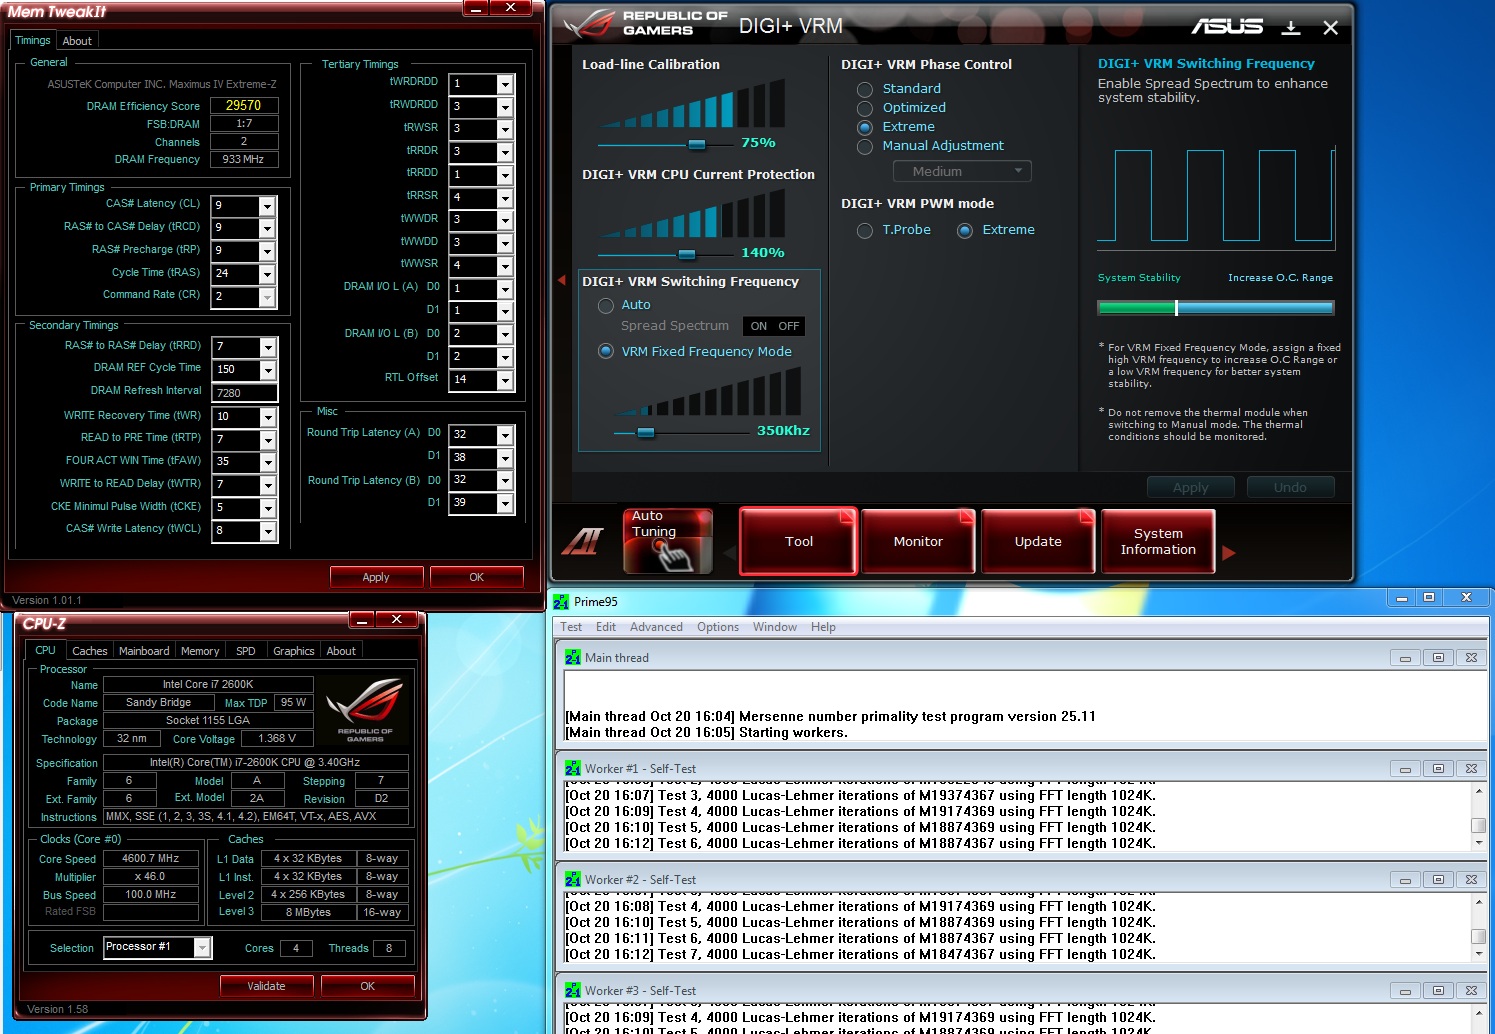Open Memory tab in CPU-Z
The width and height of the screenshot is (1495, 1034).
point(200,651)
